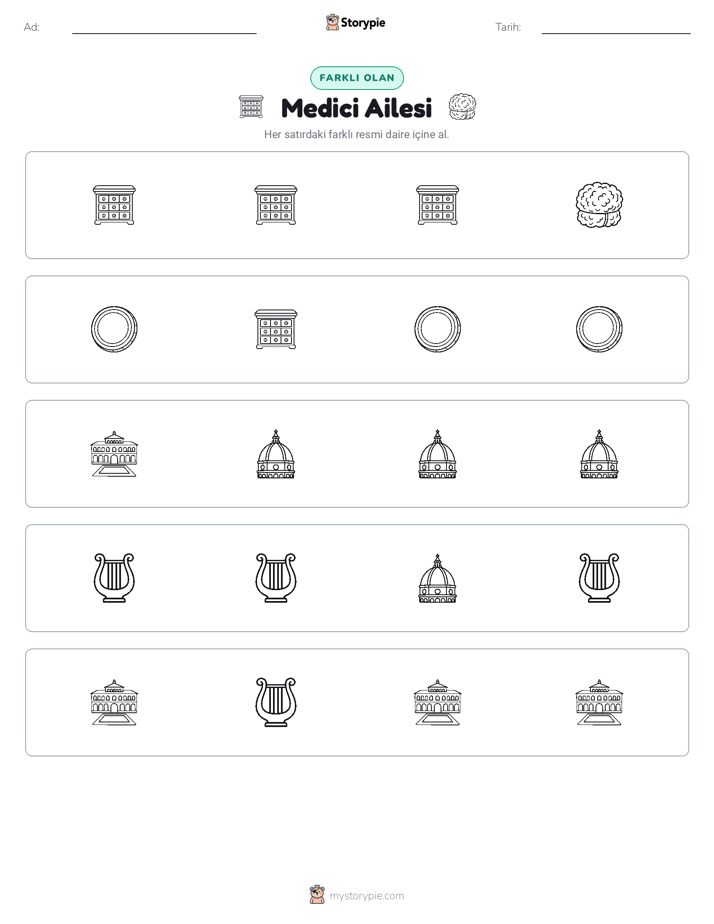Click the dome cathedral among the lyres

point(437,578)
